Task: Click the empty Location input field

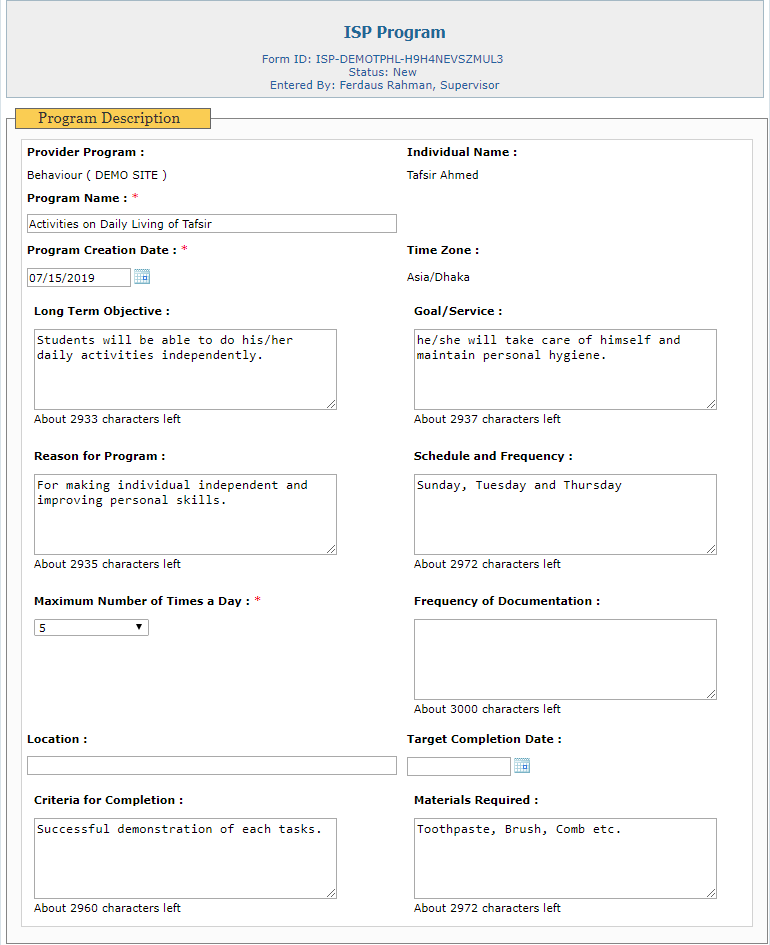Action: pyautogui.click(x=212, y=765)
